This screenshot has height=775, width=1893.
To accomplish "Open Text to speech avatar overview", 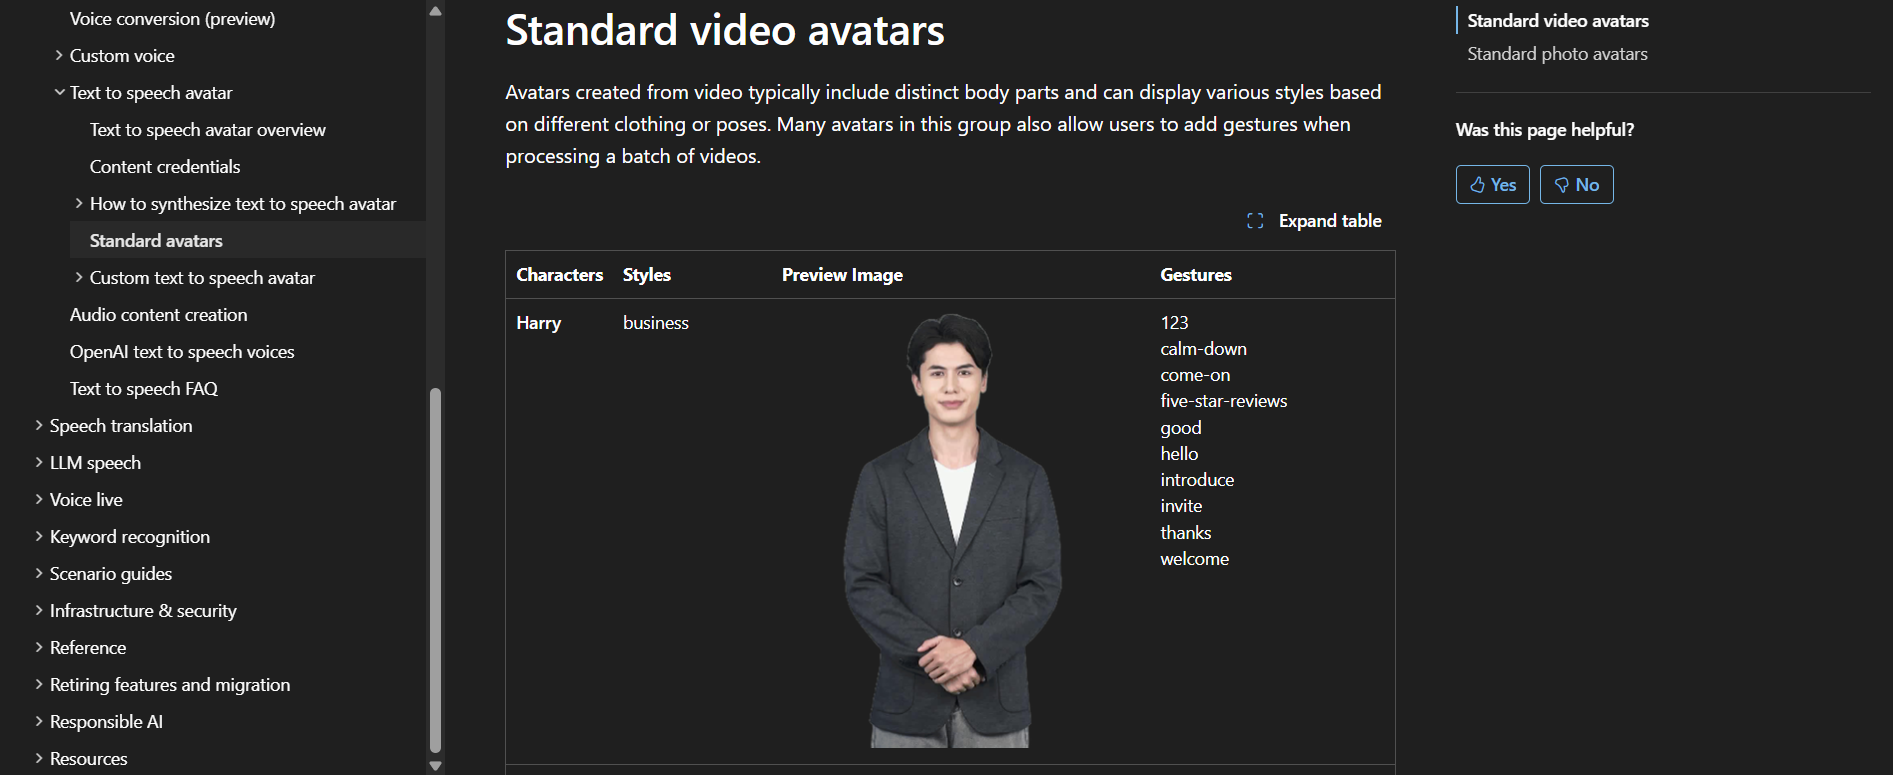I will tap(208, 130).
